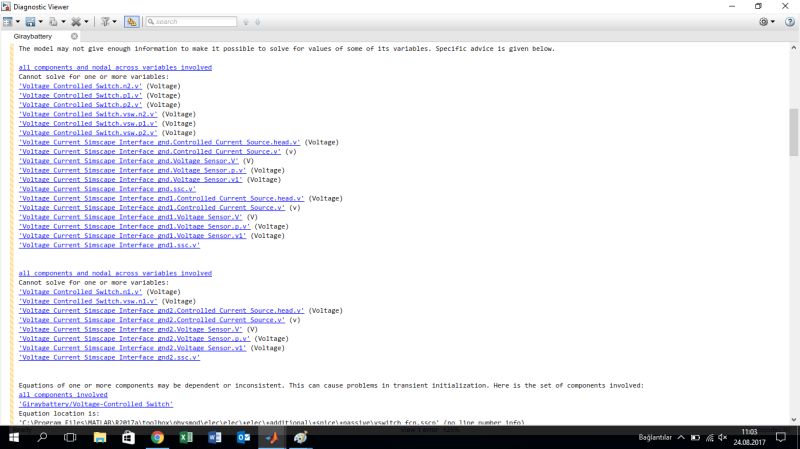
Task: Open Excel from taskbar
Action: point(186,437)
